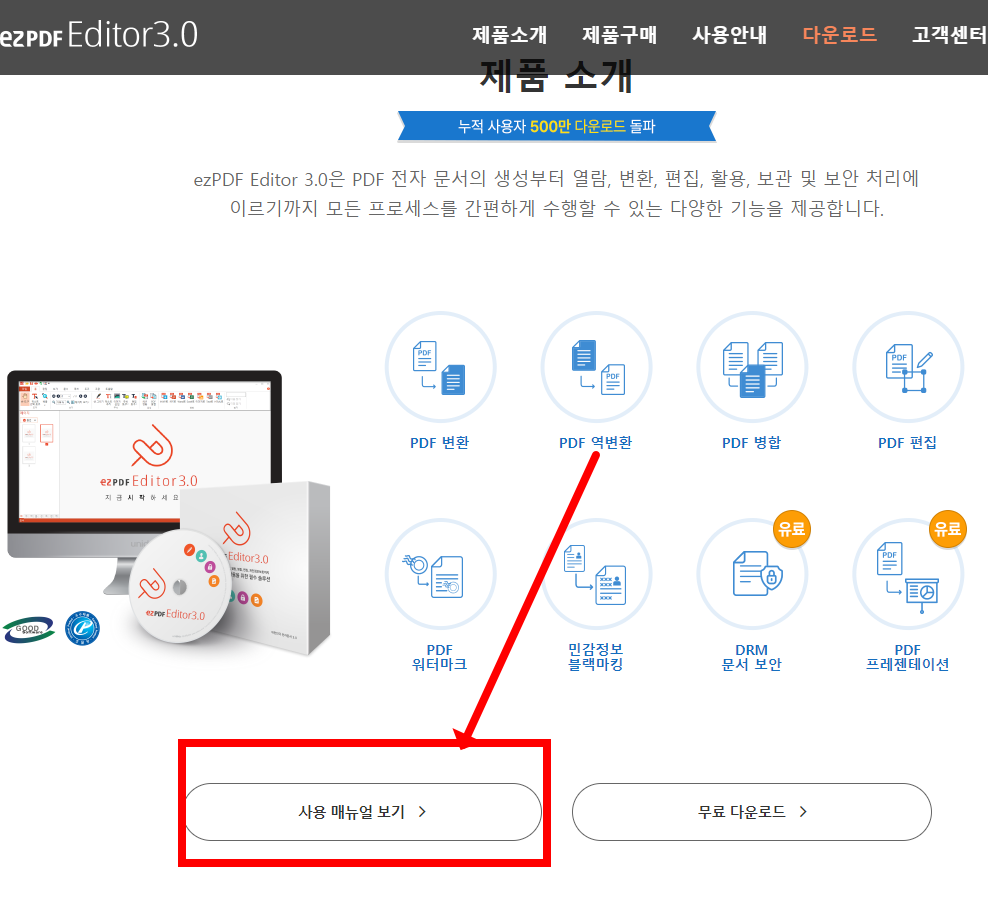
Task: Open the DRM 문서 보안 icon
Action: click(x=752, y=573)
